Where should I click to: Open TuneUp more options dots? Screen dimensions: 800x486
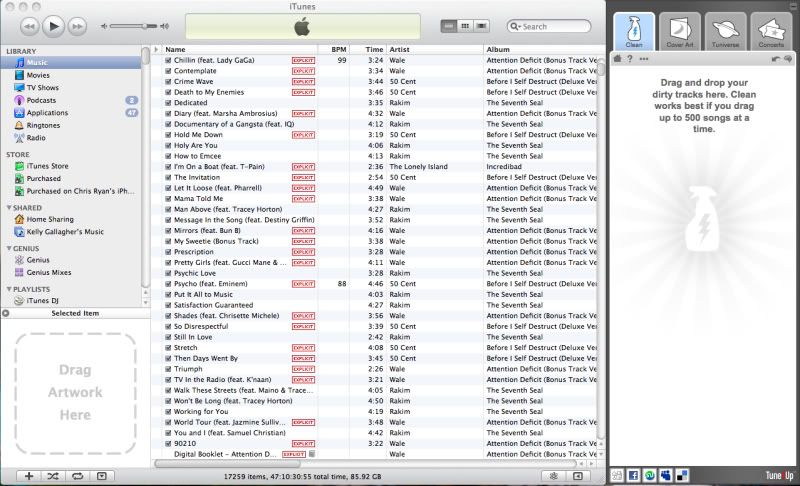point(644,59)
